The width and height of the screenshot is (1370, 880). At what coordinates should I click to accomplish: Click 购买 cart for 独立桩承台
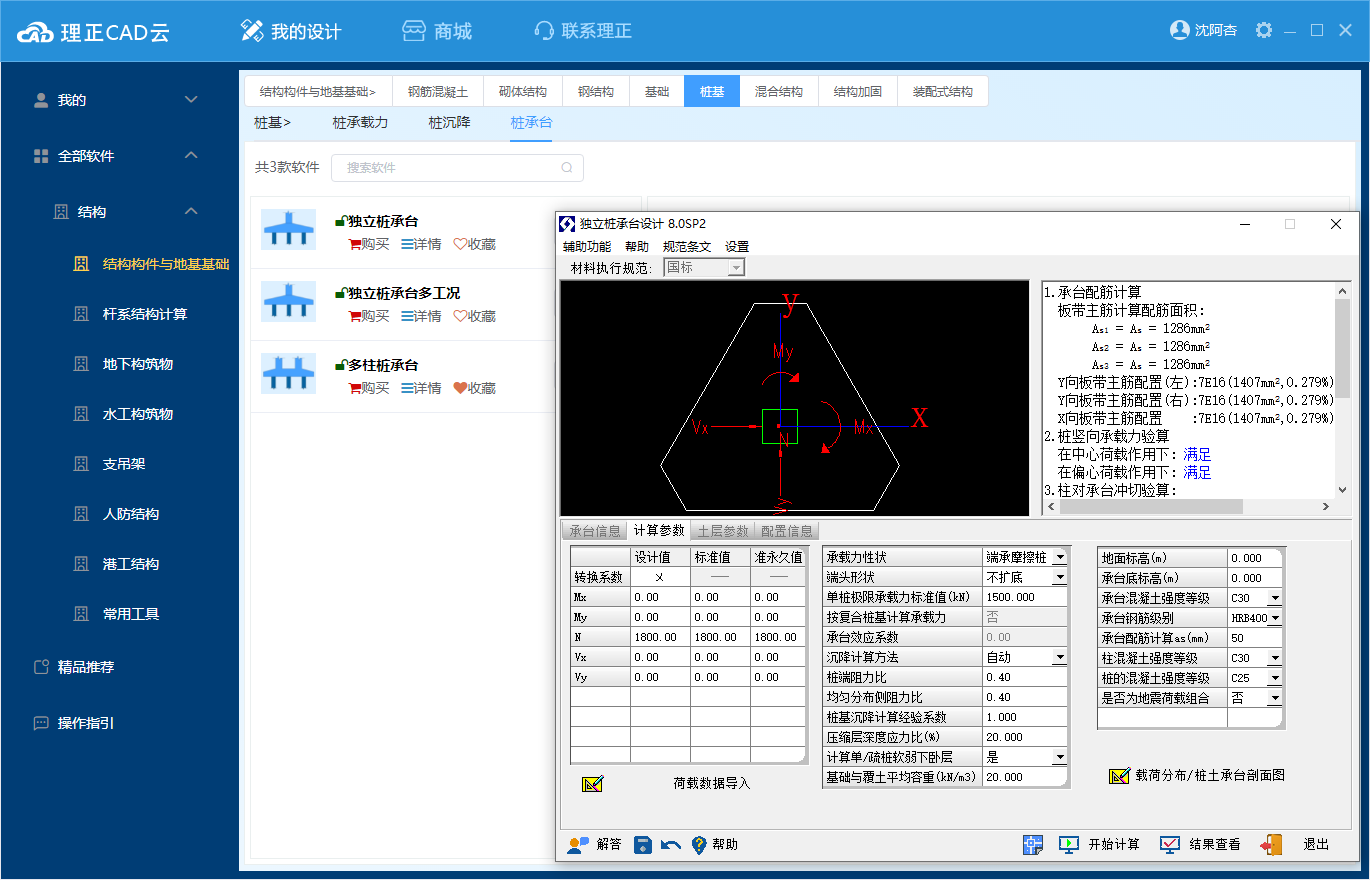coord(368,244)
